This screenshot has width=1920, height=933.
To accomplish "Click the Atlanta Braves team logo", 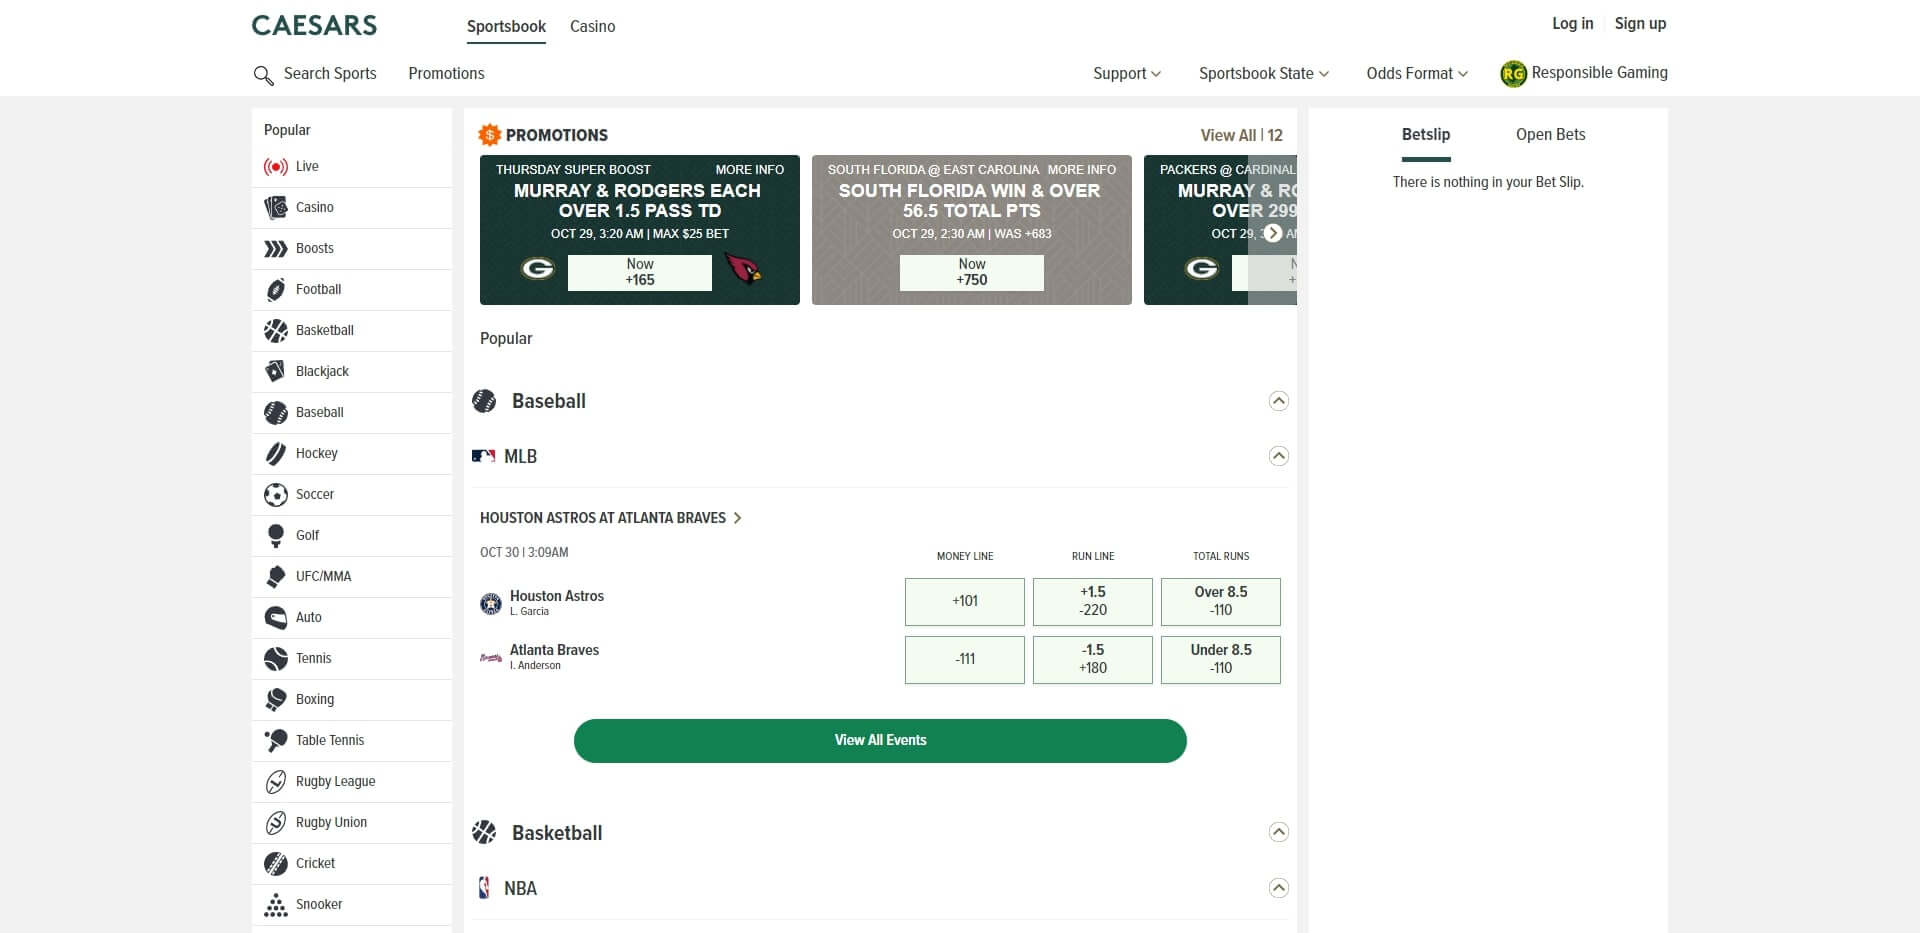I will point(491,658).
